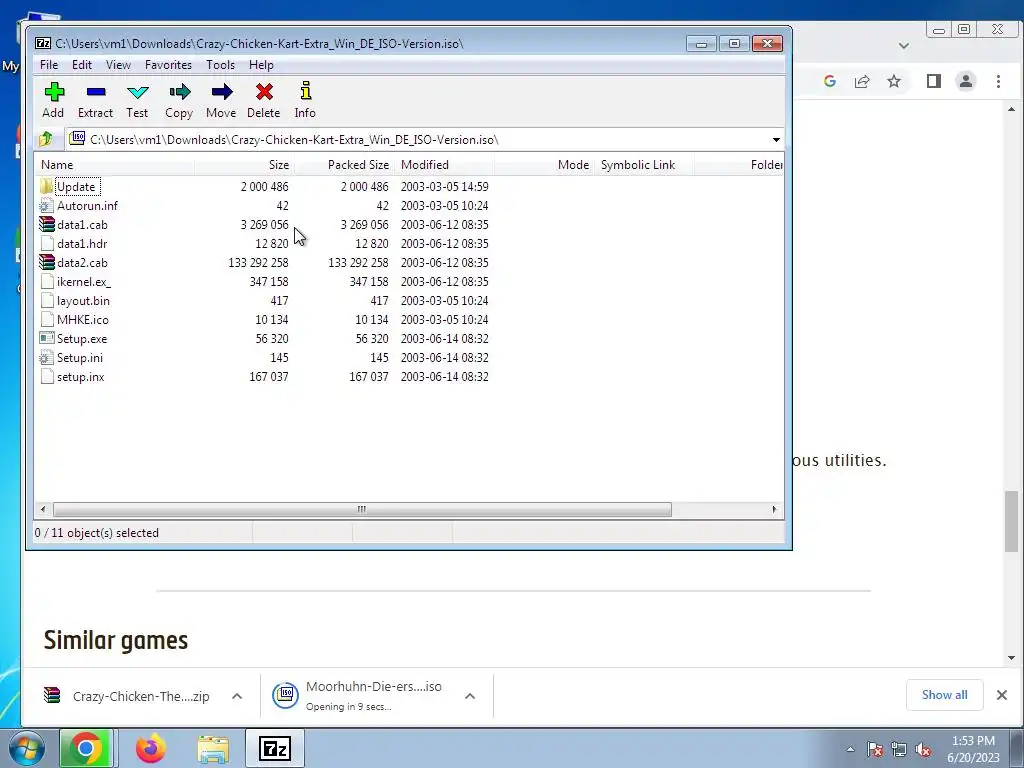Click Show all downloads button
Screen dimensions: 1024x768
[x=944, y=695]
